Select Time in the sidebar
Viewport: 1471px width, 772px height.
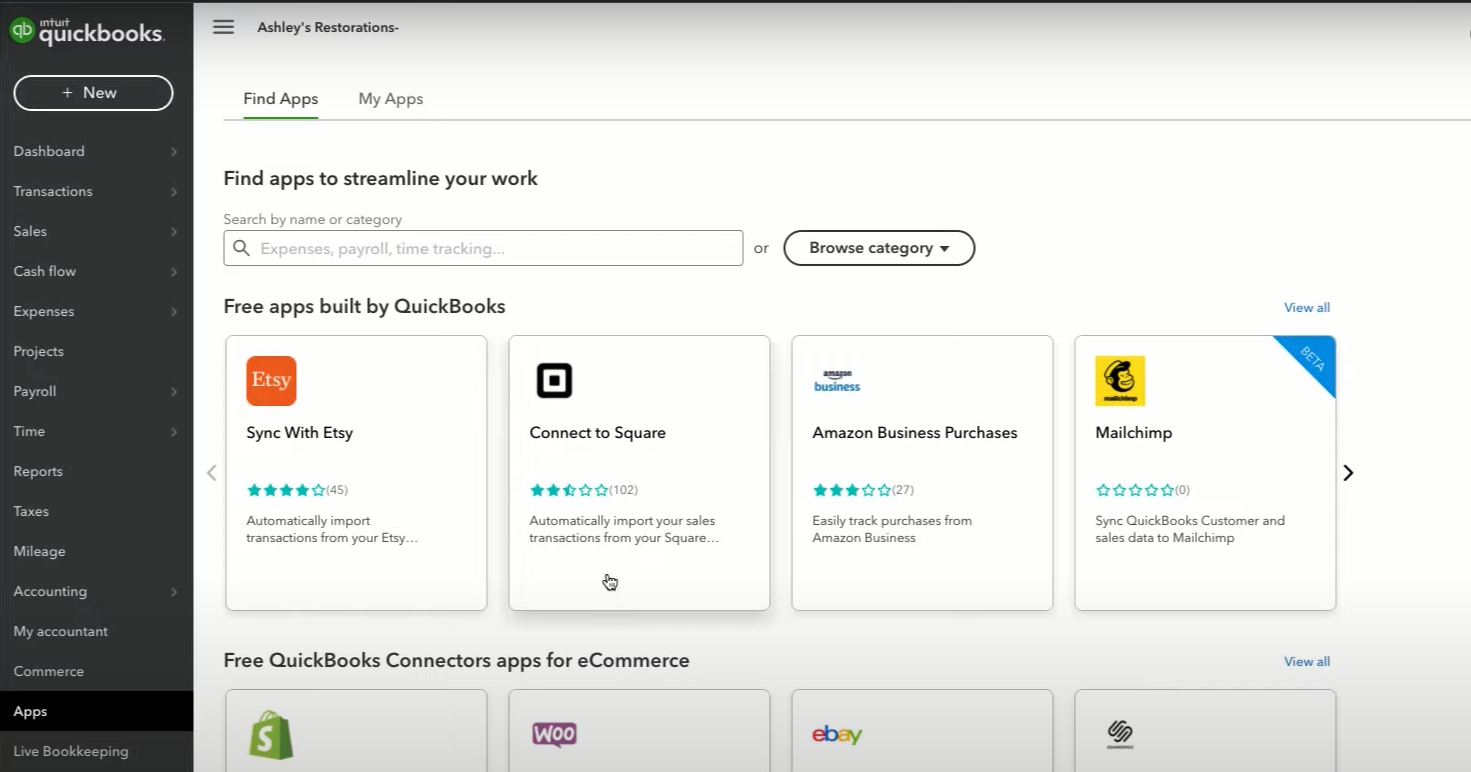[29, 431]
